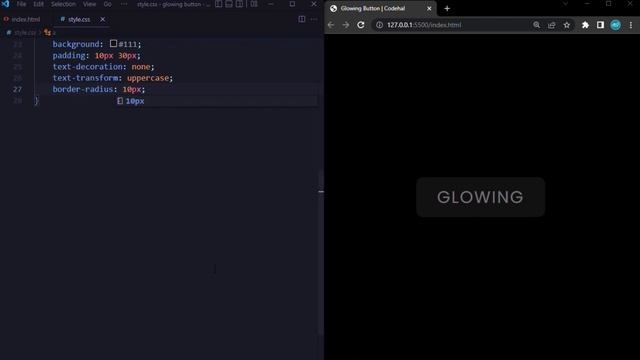The width and height of the screenshot is (640, 360).
Task: Open the View menu in VS Code
Action: point(89,4)
